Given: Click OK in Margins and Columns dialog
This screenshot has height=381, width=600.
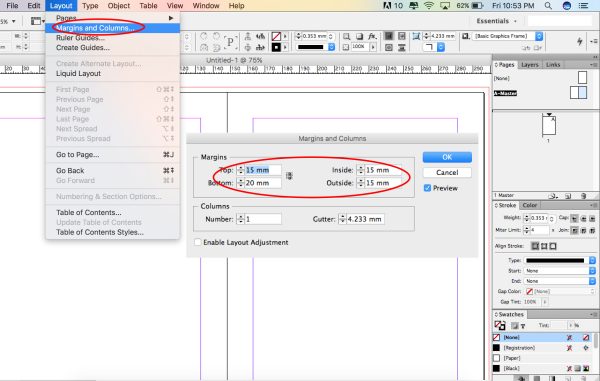Looking at the screenshot, I should tap(447, 157).
